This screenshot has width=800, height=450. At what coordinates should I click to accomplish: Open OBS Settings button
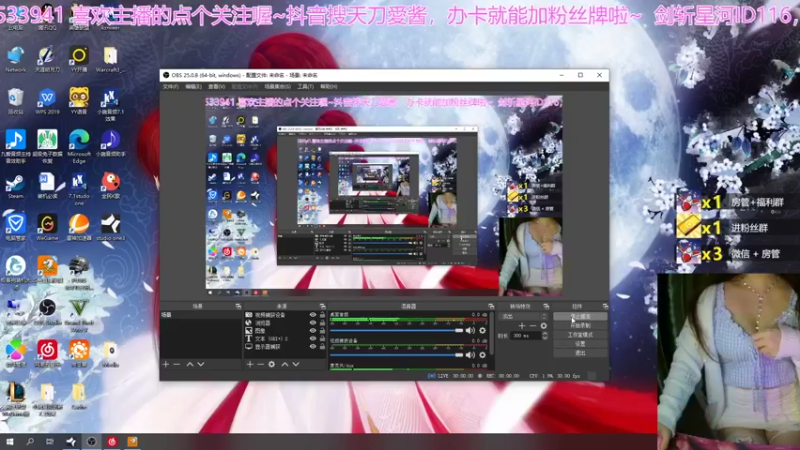click(580, 344)
